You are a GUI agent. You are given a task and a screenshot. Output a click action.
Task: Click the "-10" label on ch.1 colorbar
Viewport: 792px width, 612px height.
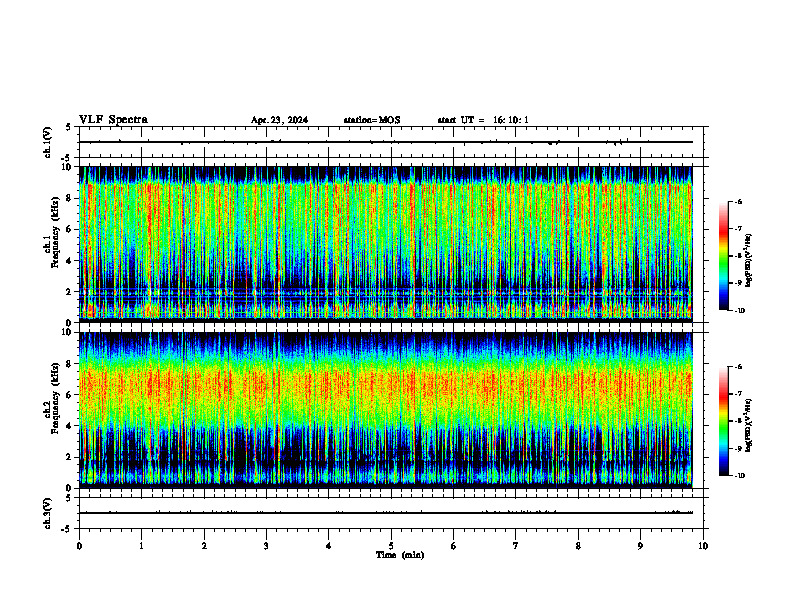740,311
